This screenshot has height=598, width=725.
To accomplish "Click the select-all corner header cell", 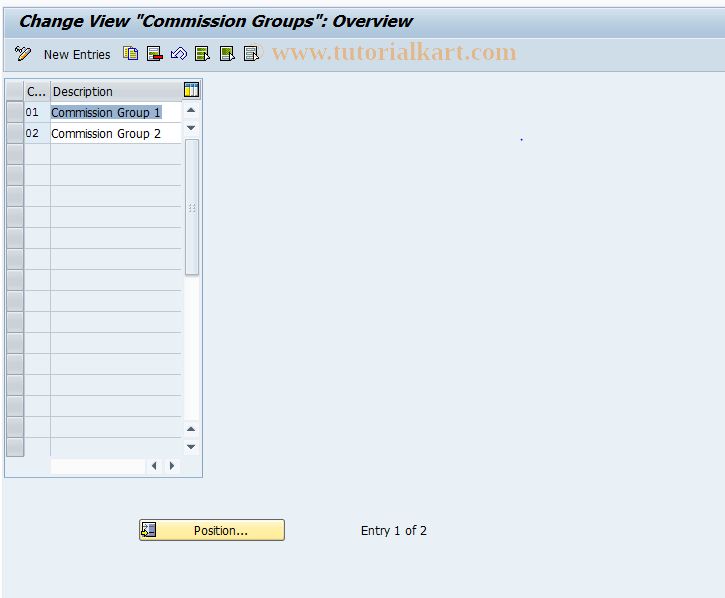I will (x=15, y=91).
